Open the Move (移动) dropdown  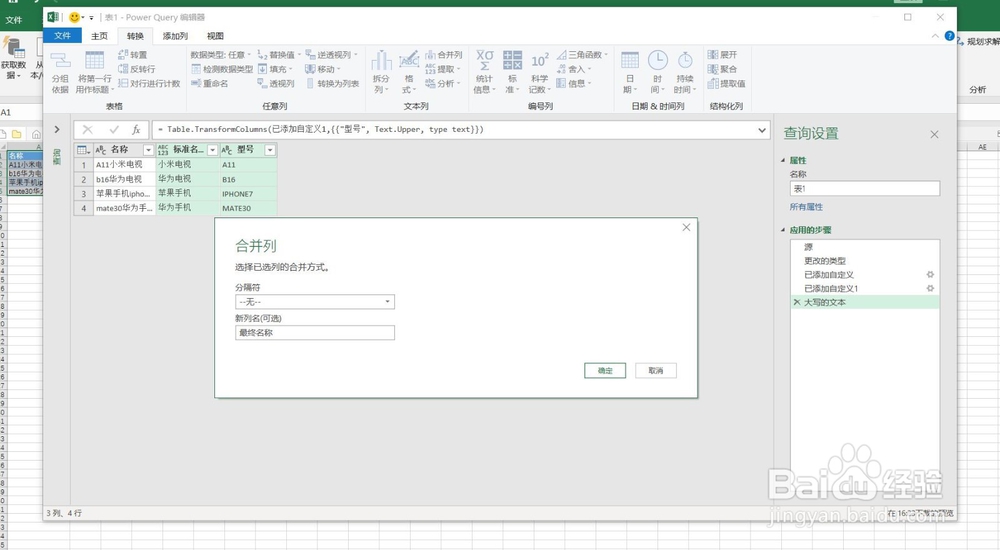tap(323, 69)
